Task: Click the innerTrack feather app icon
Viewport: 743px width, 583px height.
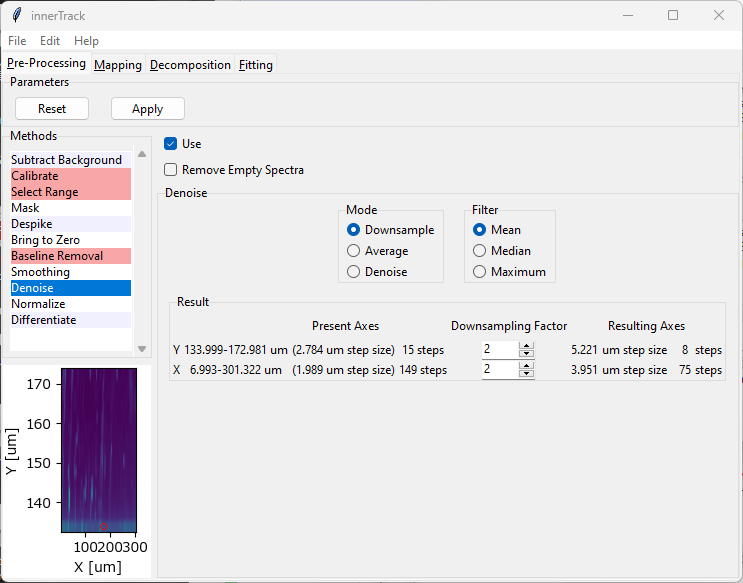Action: 16,15
